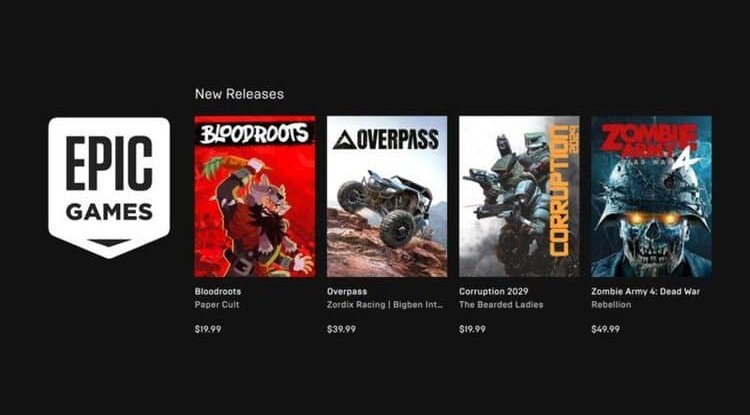Click the Zombie Army 4: Dead War title

pyautogui.click(x=645, y=291)
